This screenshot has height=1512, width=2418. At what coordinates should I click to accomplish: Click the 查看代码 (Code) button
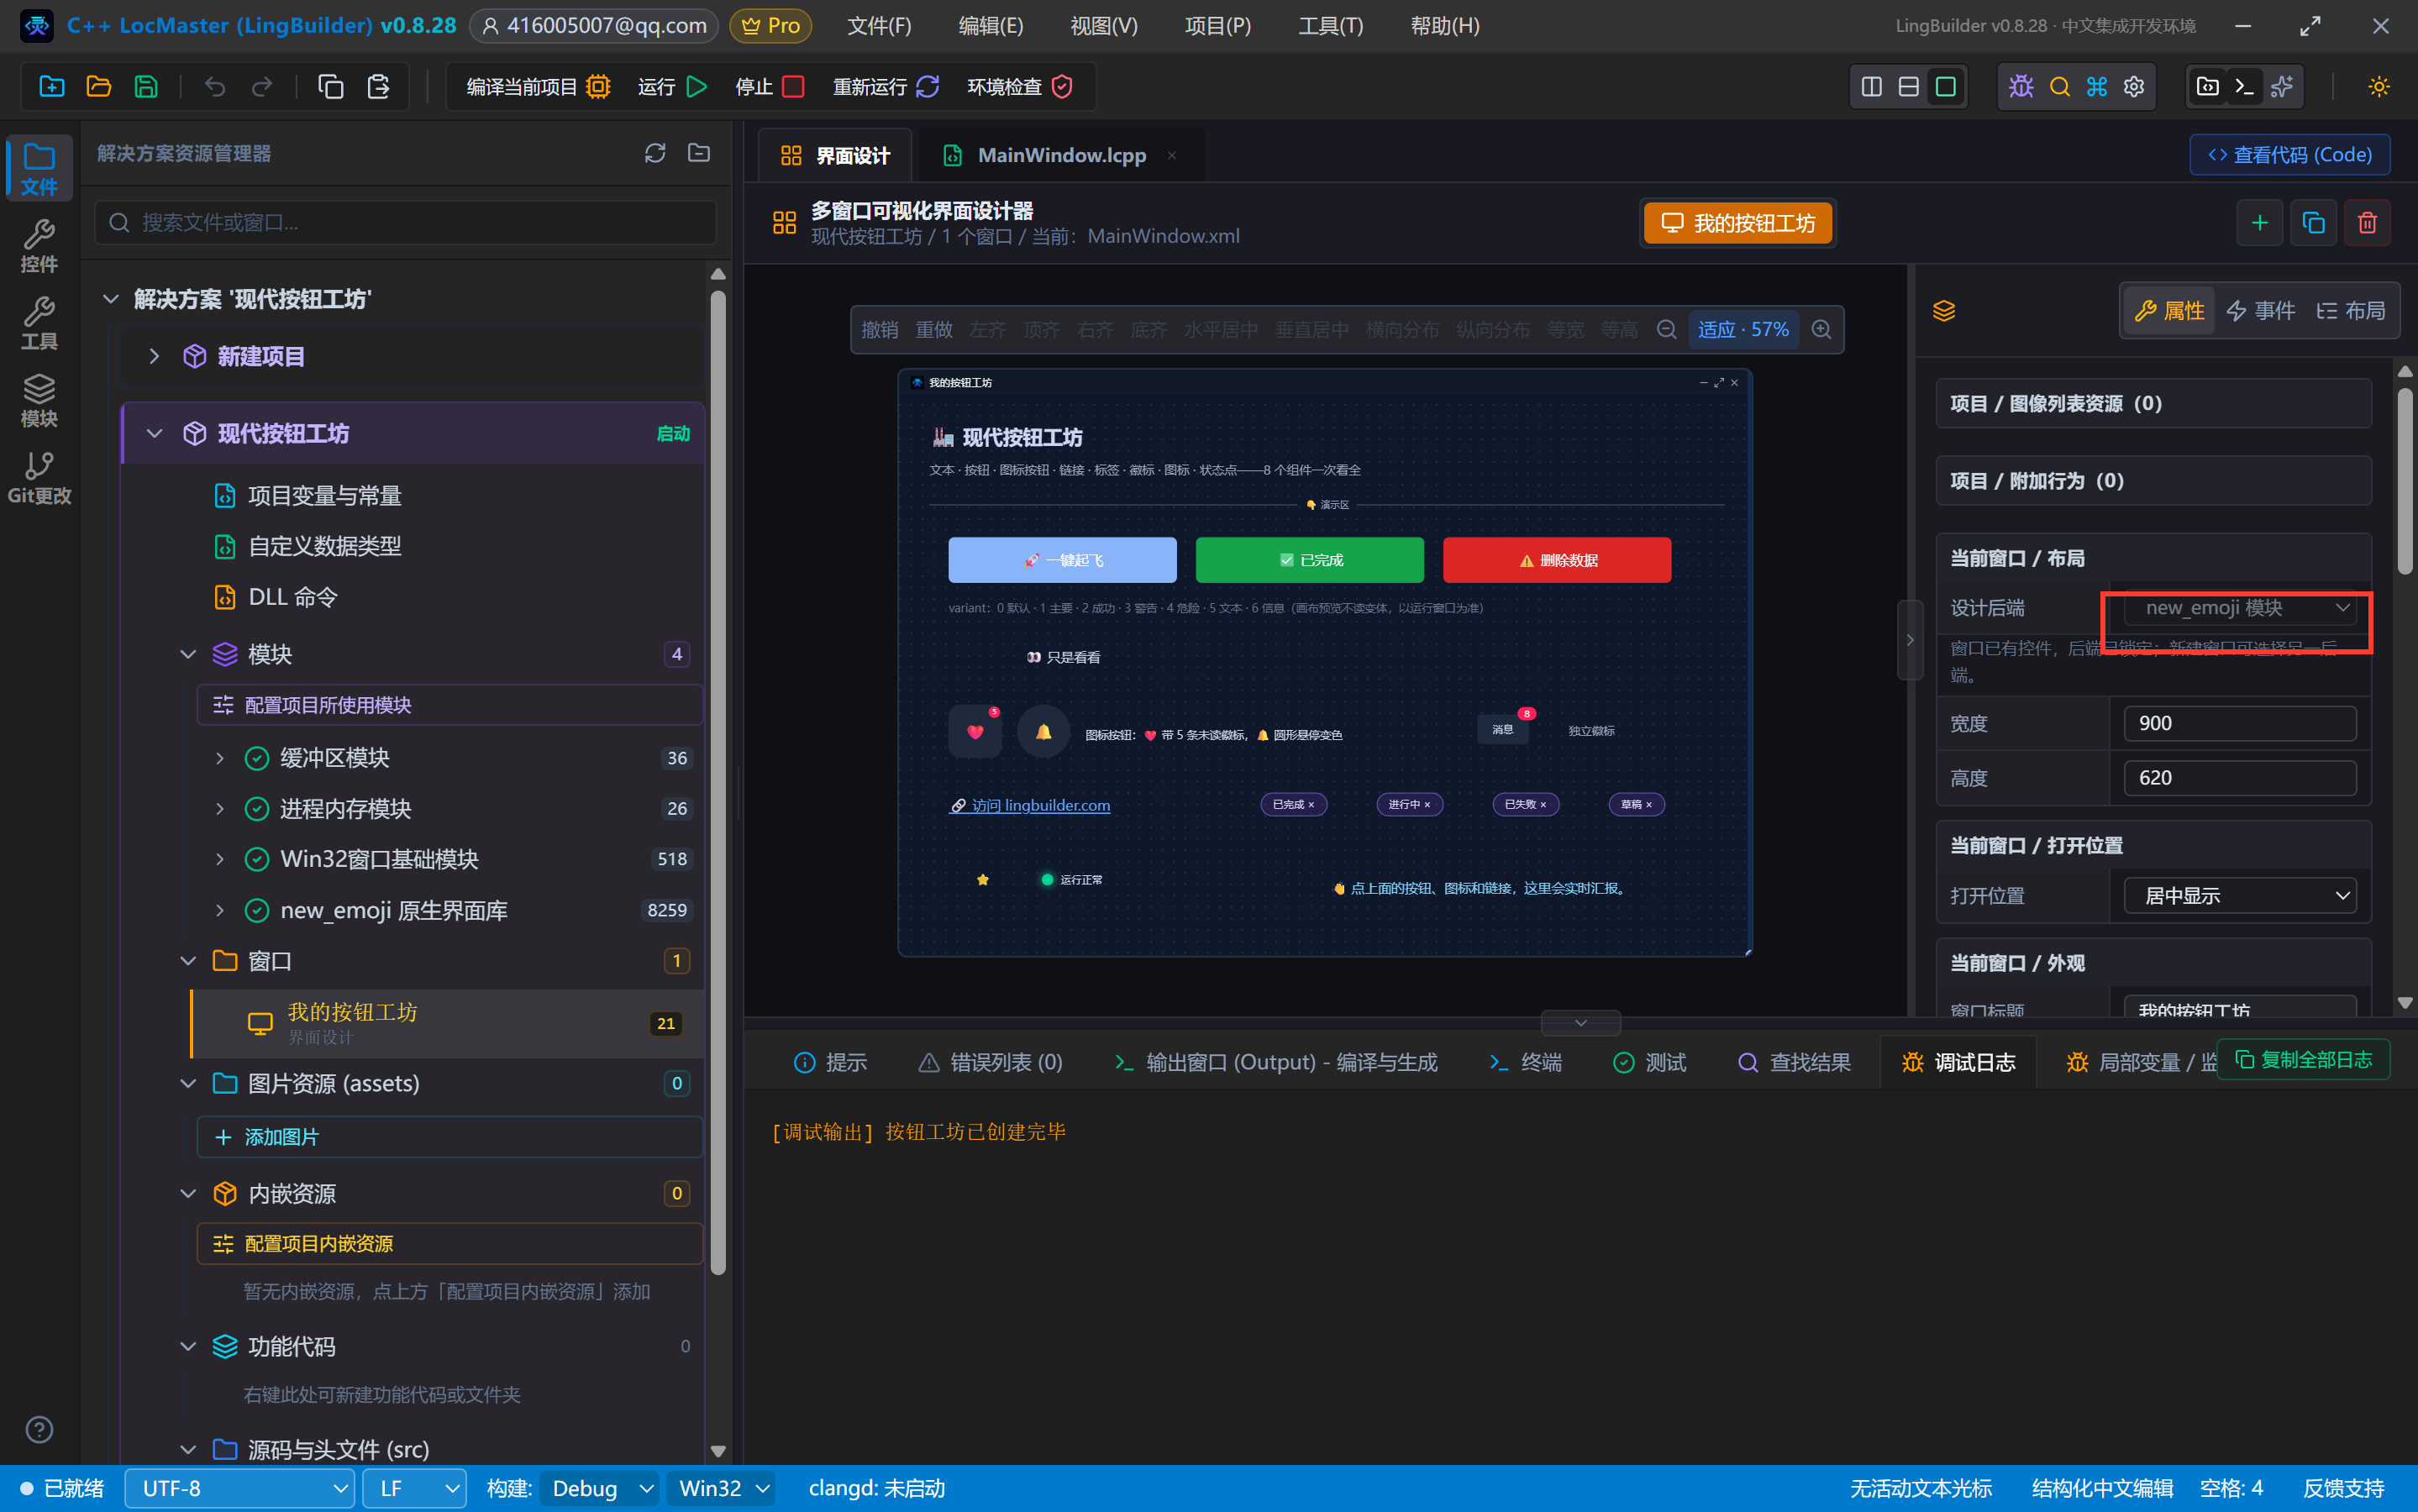click(x=2290, y=154)
